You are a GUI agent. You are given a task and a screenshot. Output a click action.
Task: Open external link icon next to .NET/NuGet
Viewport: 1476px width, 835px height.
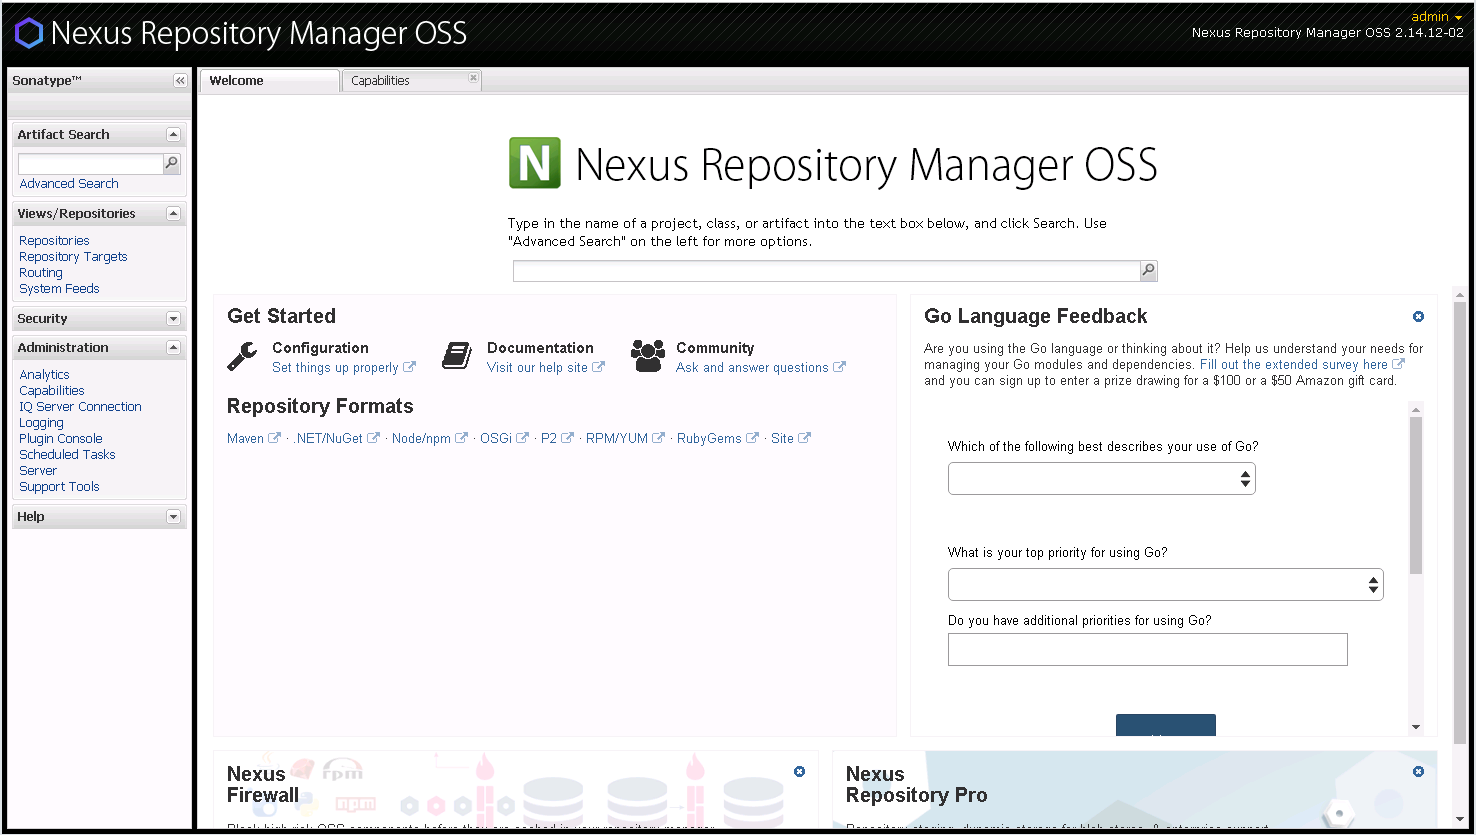[373, 438]
